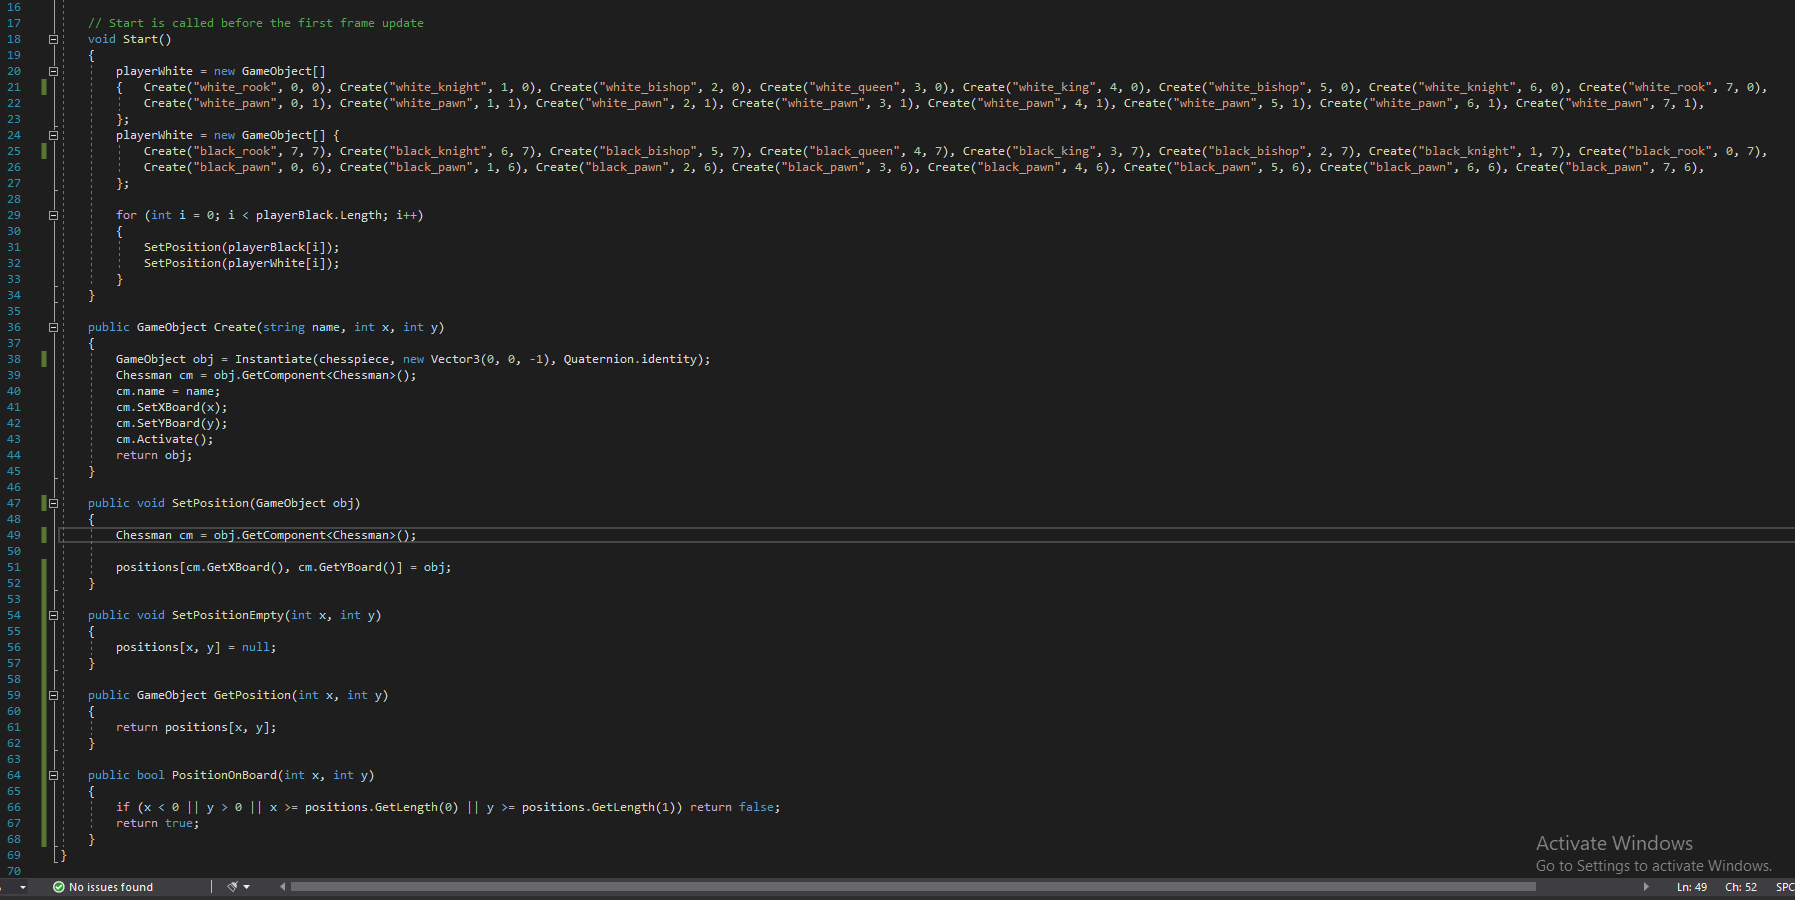This screenshot has width=1795, height=900.
Task: Click 'positions.GetLength(0)' on line 66
Action: pos(382,807)
